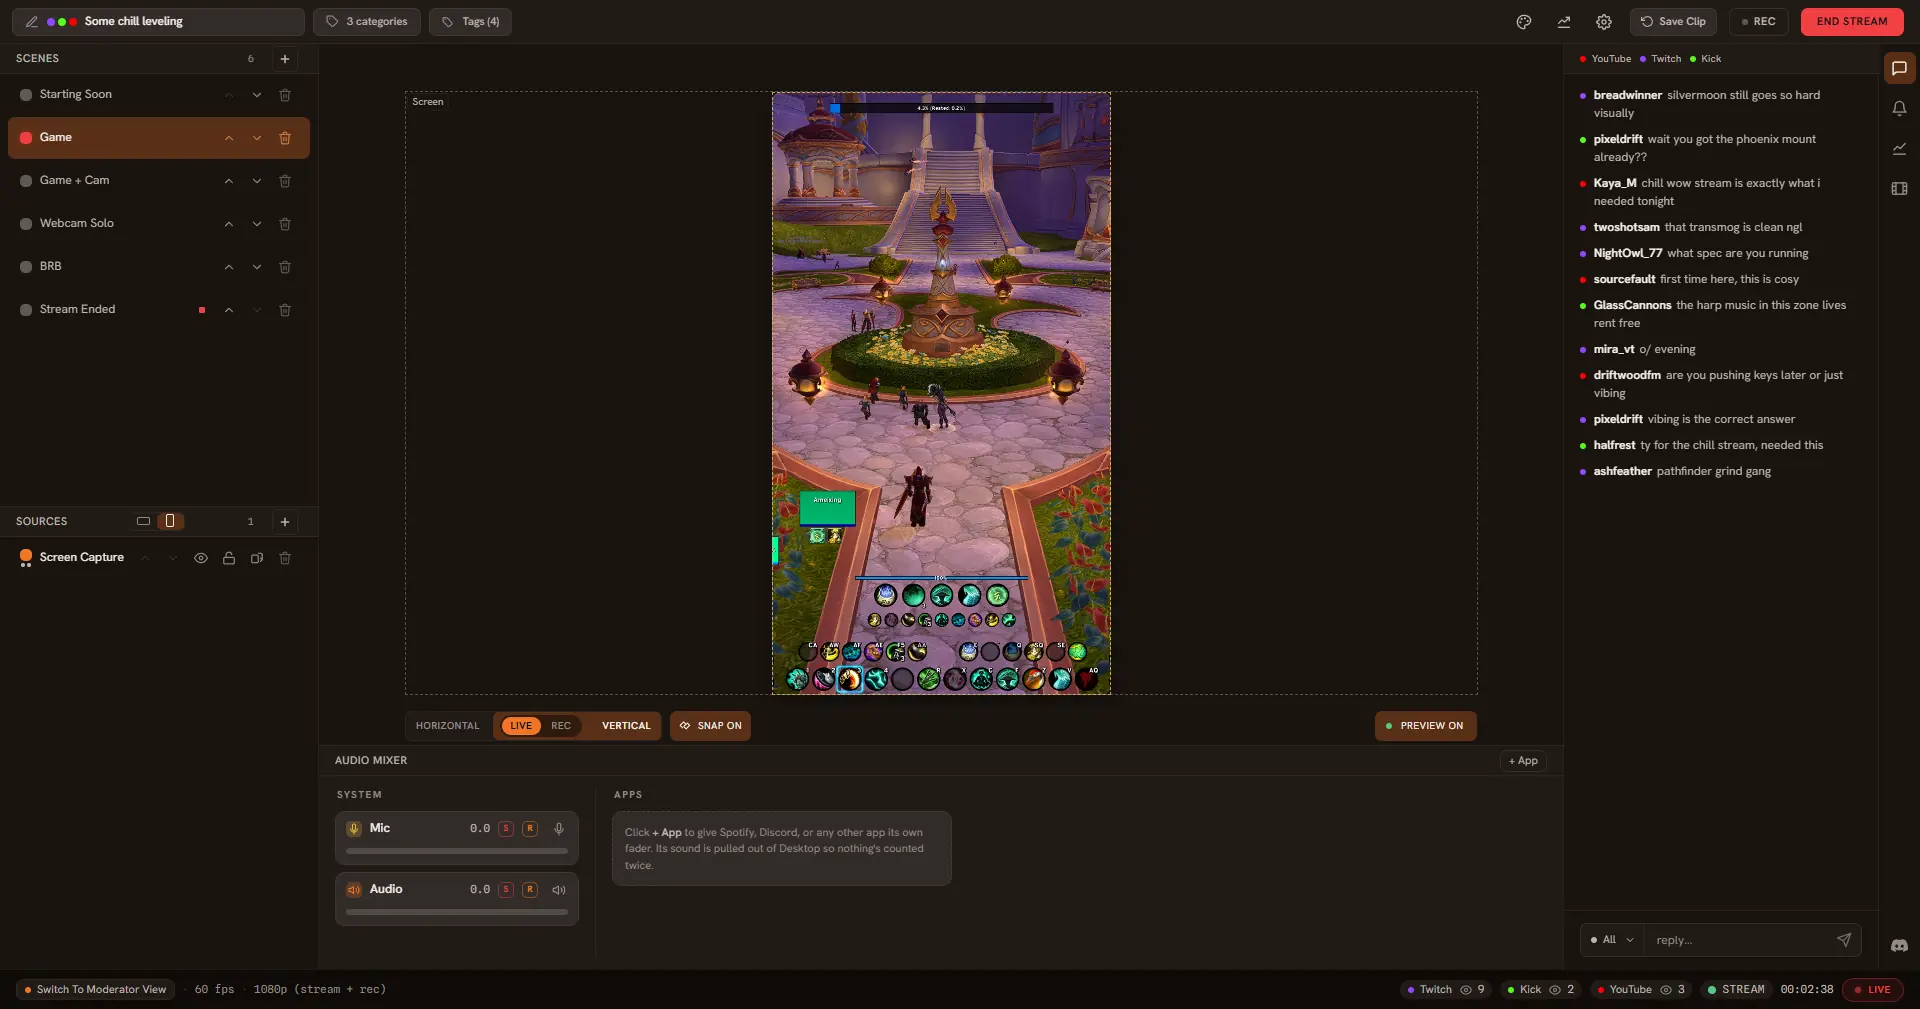
Task: Start recording with the top REC button
Action: pos(1759,22)
